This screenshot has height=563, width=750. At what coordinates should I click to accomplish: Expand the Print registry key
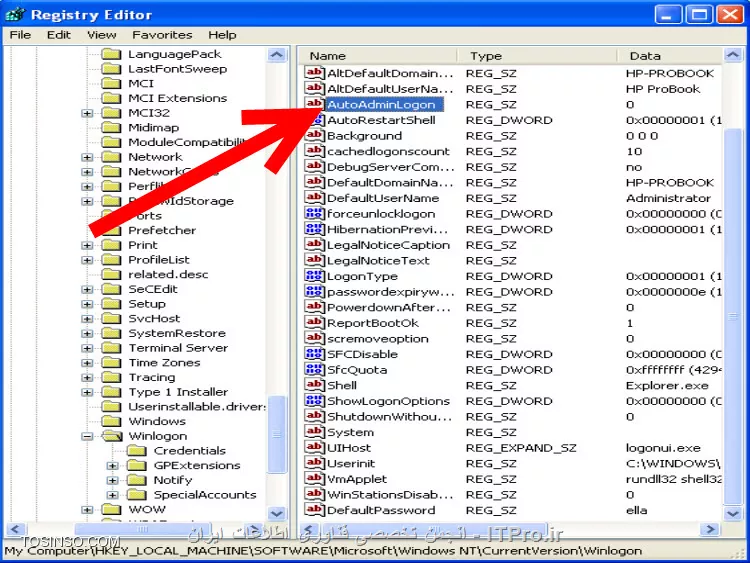pos(87,245)
